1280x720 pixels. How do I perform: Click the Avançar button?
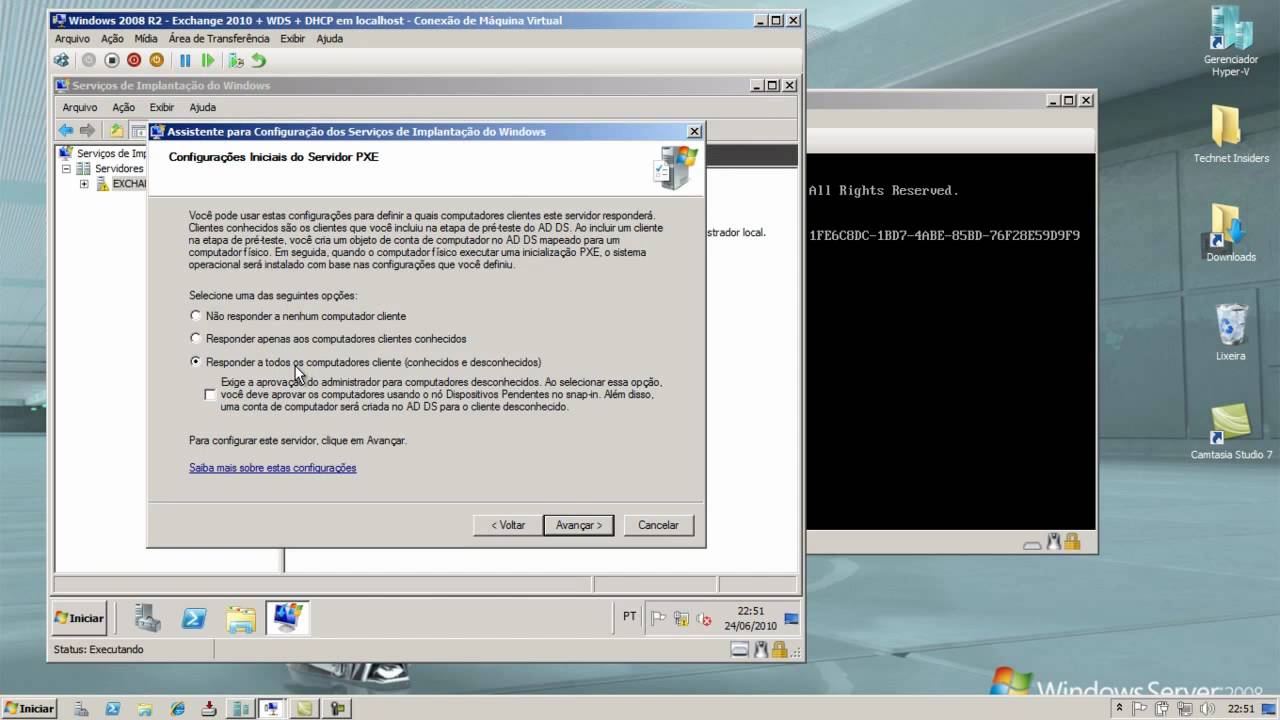[579, 525]
